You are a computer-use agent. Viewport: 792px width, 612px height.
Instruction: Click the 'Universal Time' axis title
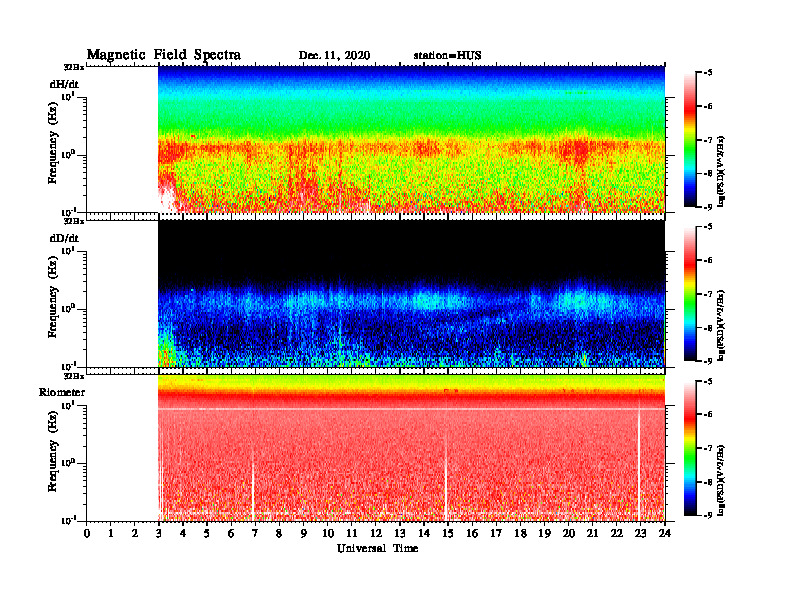pos(377,548)
